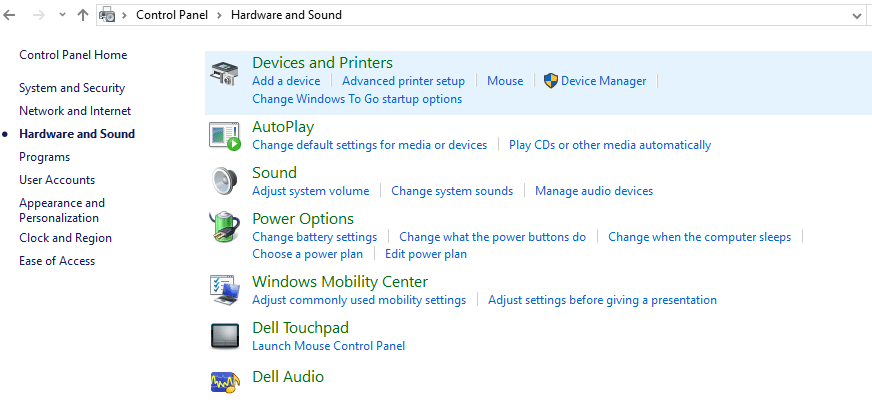Change Windows To Go startup options
The image size is (872, 400).
tap(357, 99)
